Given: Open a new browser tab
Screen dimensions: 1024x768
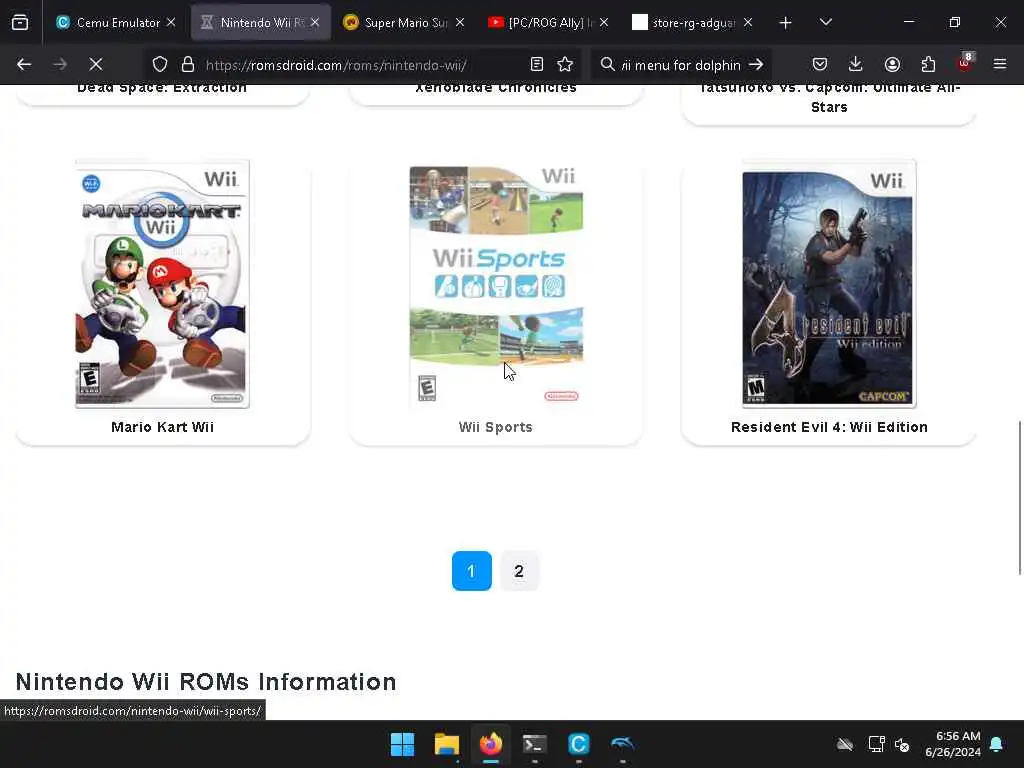Looking at the screenshot, I should pos(785,23).
